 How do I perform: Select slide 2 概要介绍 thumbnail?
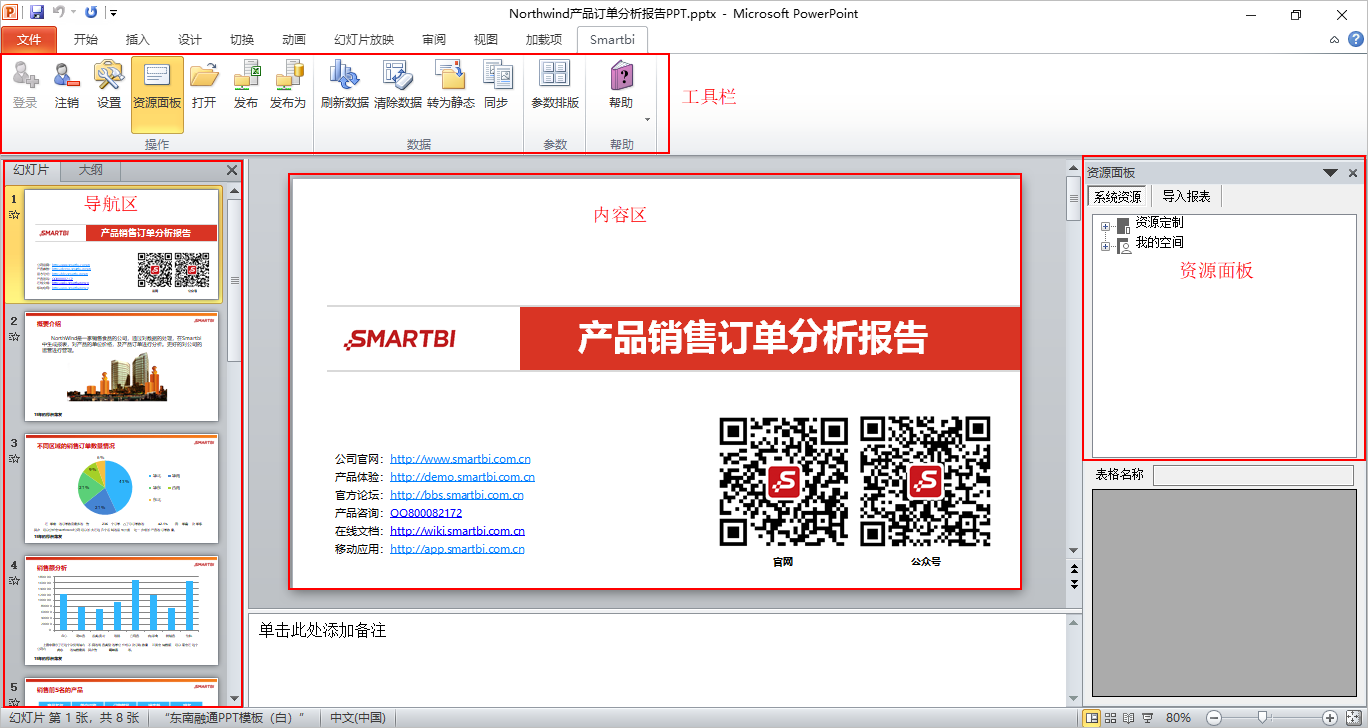tap(121, 366)
